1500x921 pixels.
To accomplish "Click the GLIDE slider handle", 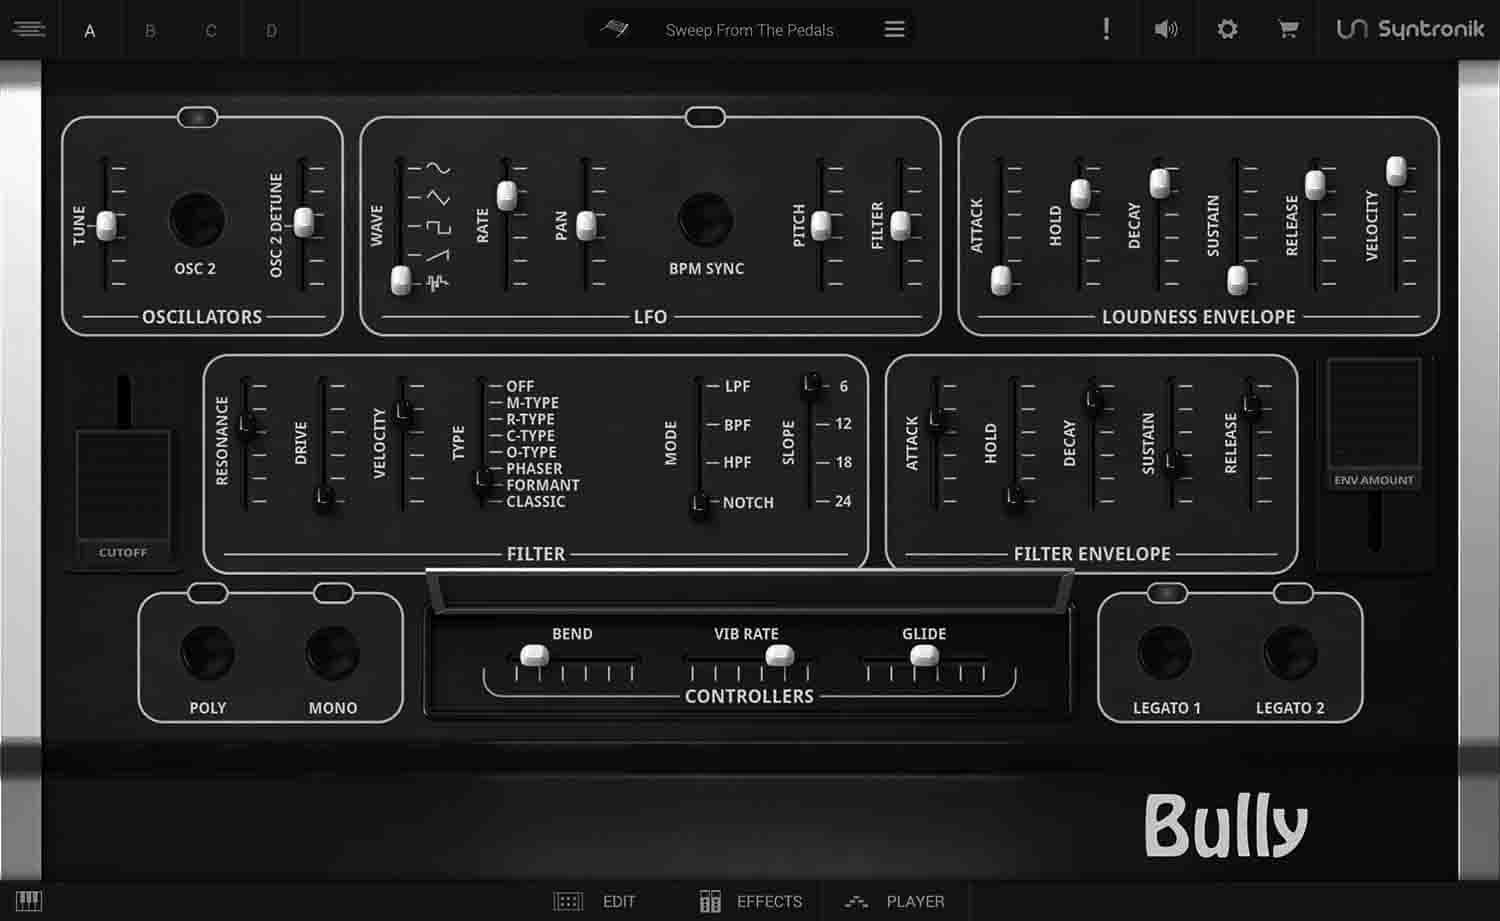I will pyautogui.click(x=924, y=656).
